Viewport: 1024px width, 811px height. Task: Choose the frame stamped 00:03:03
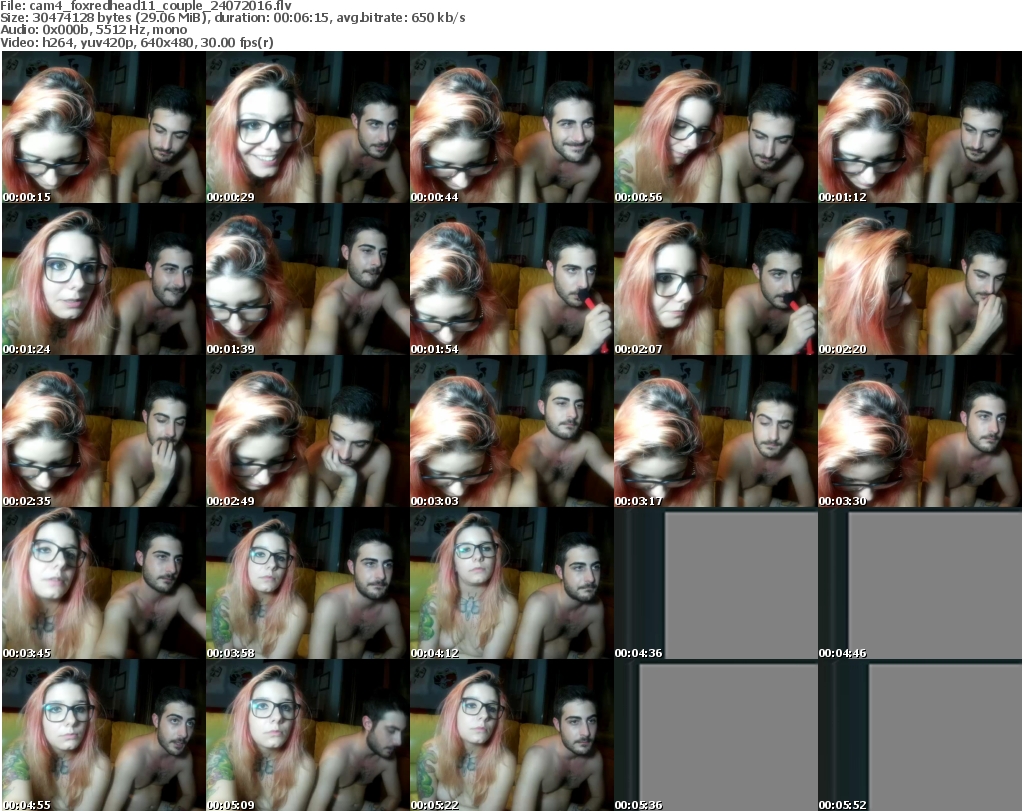511,432
